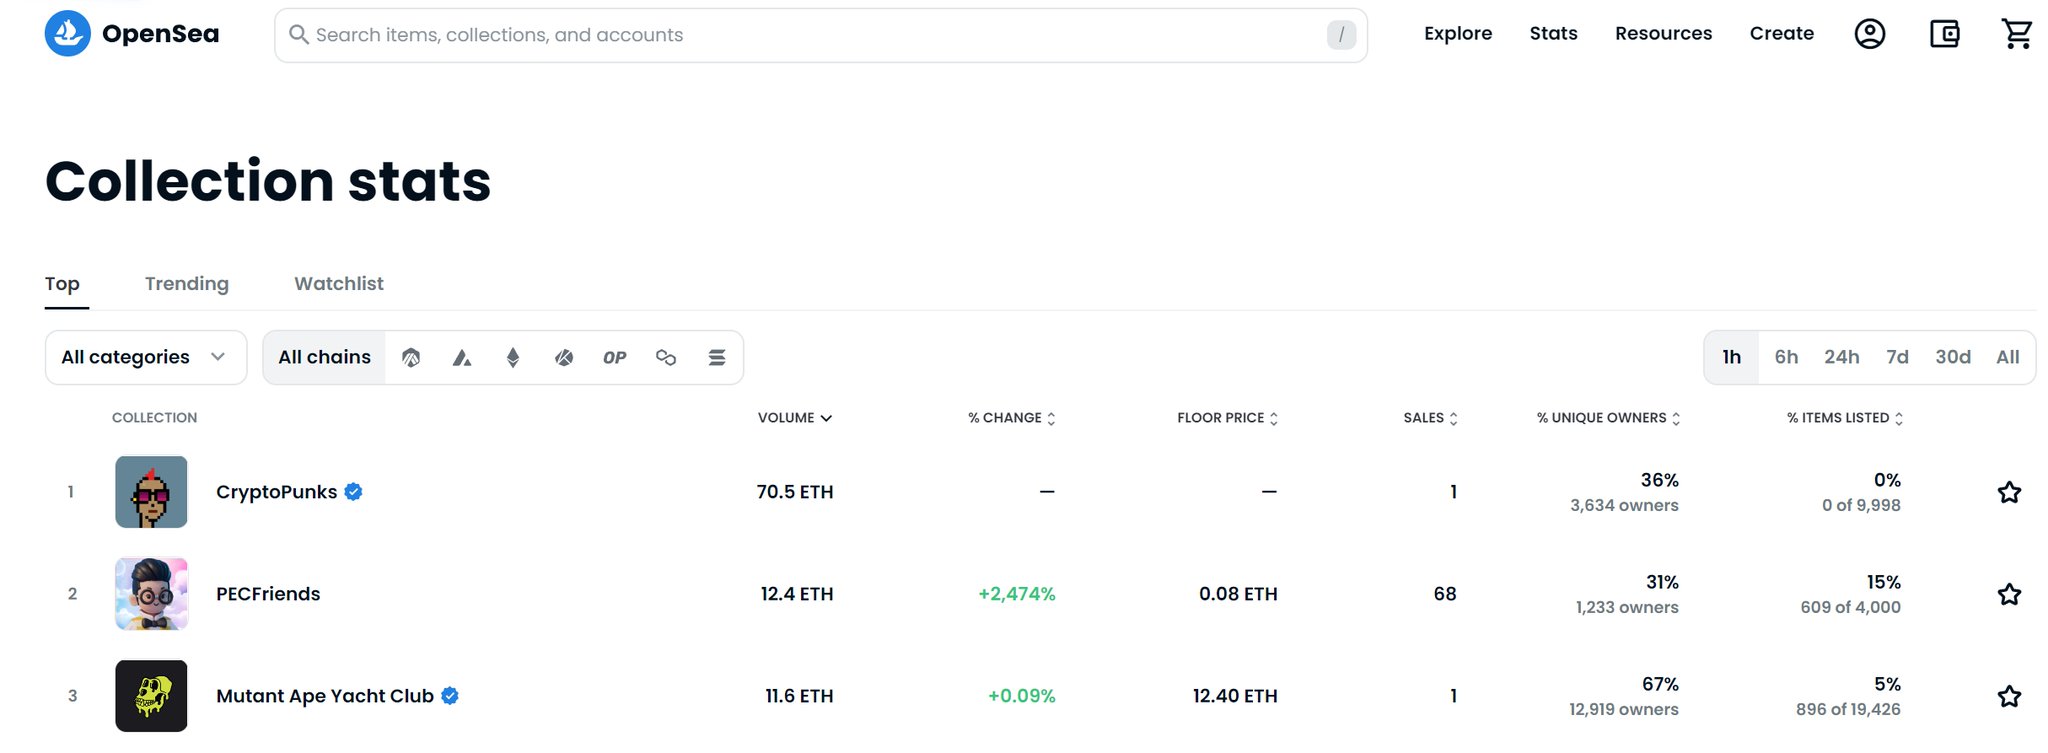Open the Explore menu

1458,33
